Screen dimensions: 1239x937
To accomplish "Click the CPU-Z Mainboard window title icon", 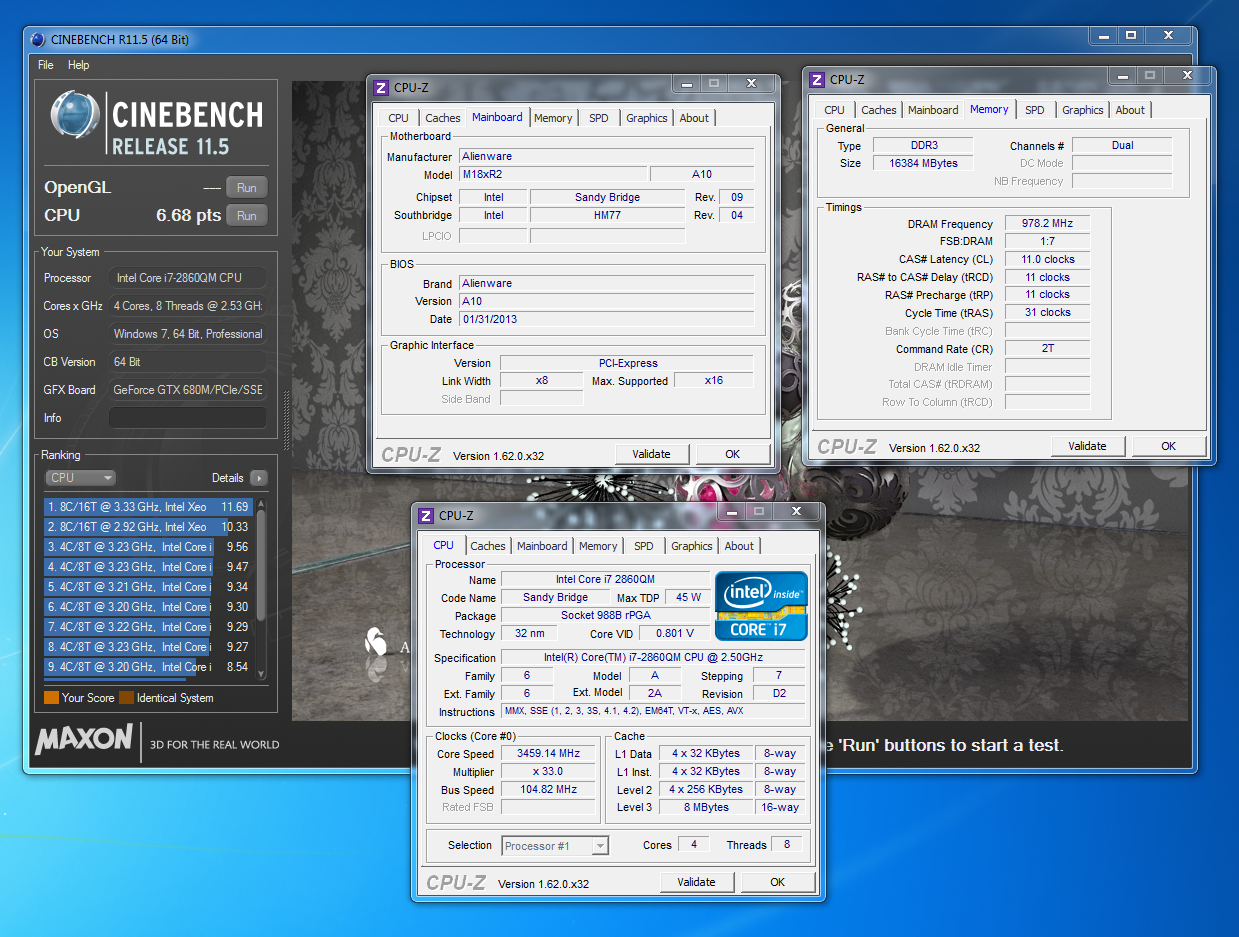I will 380,88.
